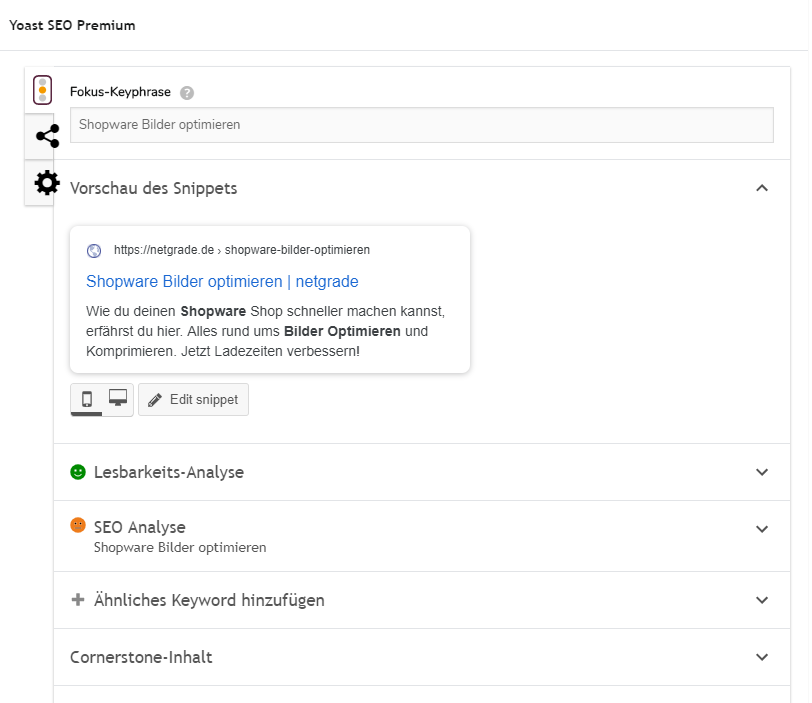This screenshot has width=812, height=703.
Task: Open the SEO traffic light tab
Action: [x=41, y=90]
